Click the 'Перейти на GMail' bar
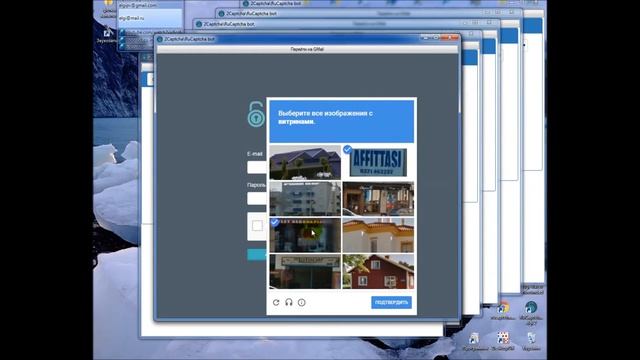The image size is (640, 360). point(307,49)
